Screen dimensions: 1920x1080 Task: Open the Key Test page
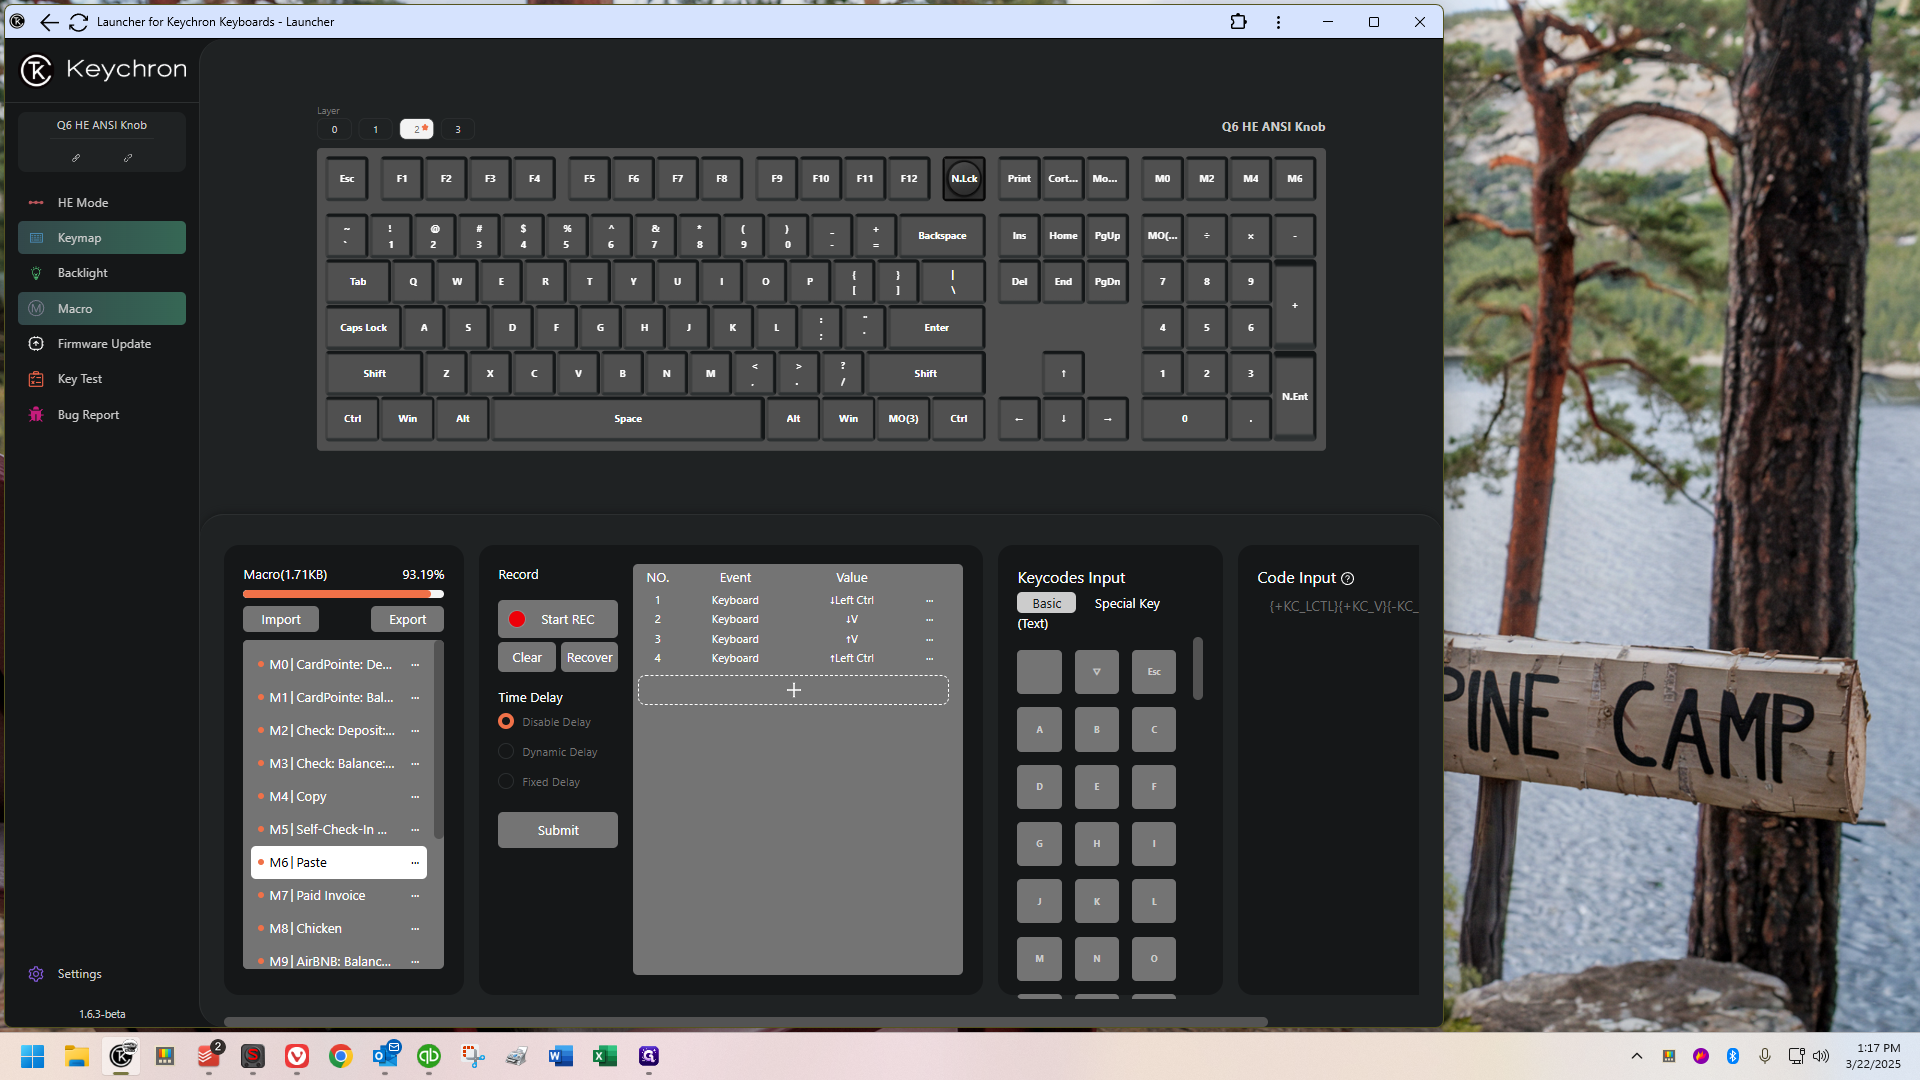tap(79, 379)
